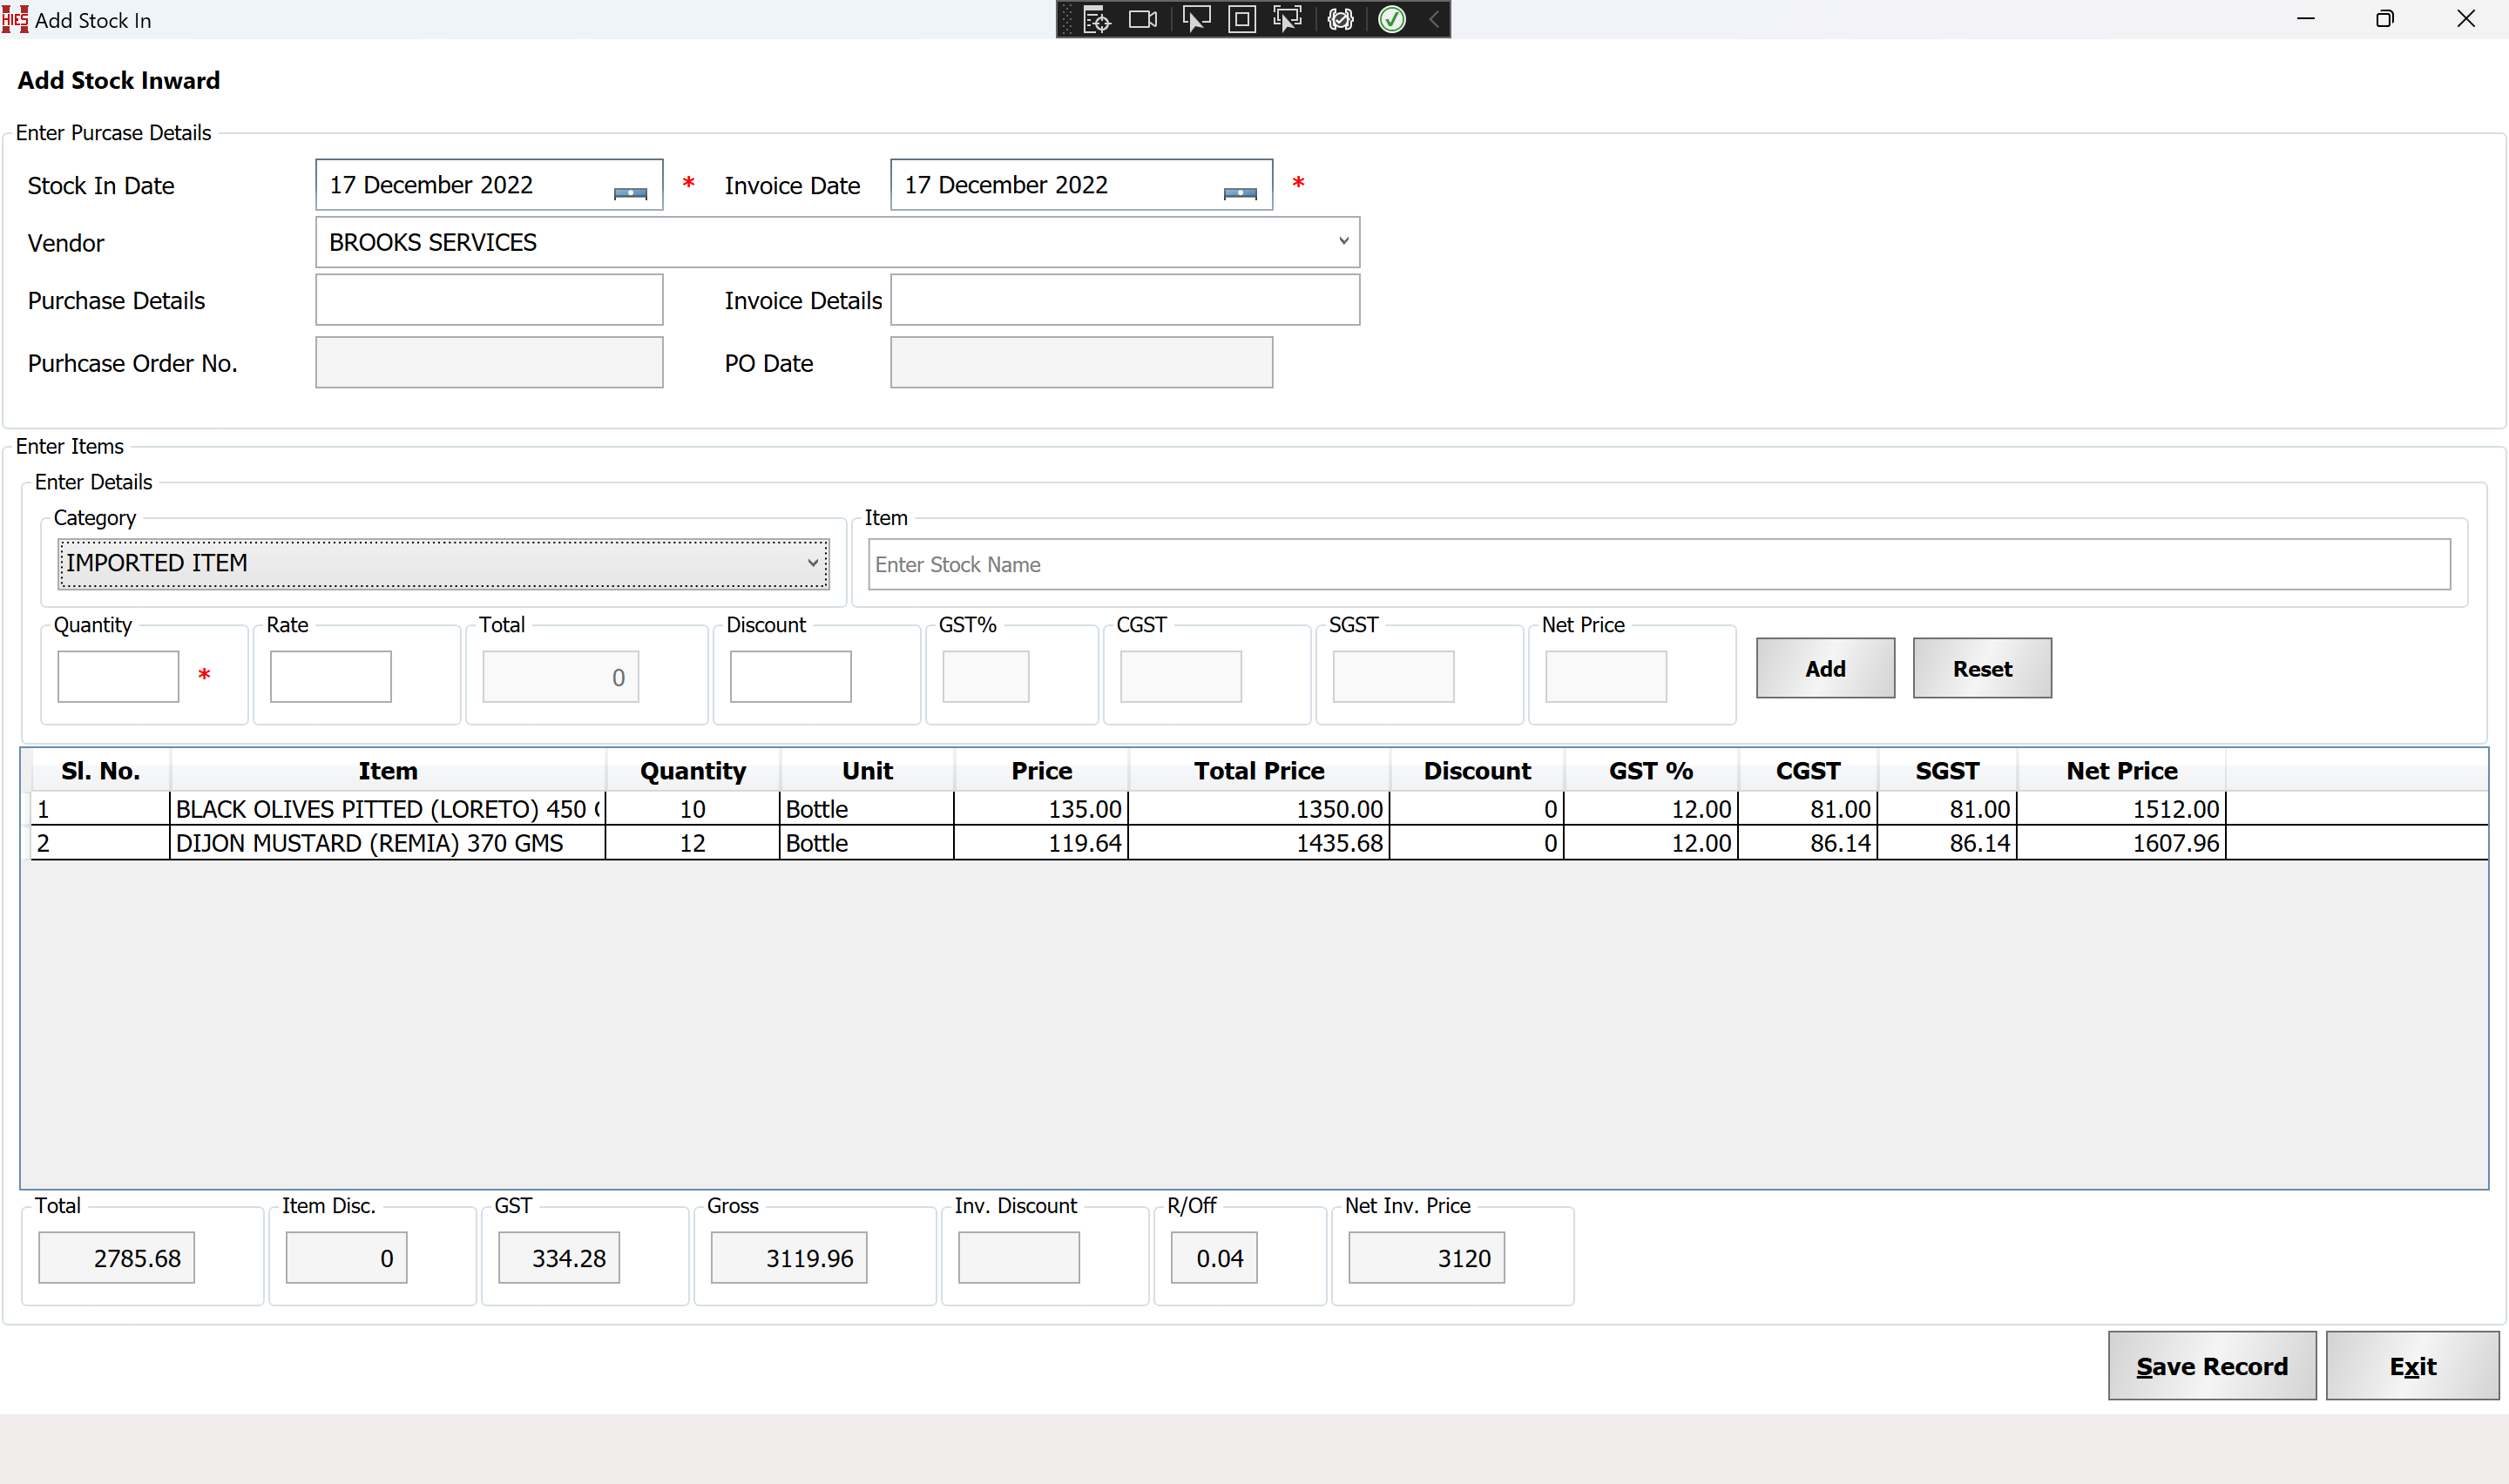The height and width of the screenshot is (1484, 2509).
Task: Click the Stock In Date field
Action: coord(489,185)
